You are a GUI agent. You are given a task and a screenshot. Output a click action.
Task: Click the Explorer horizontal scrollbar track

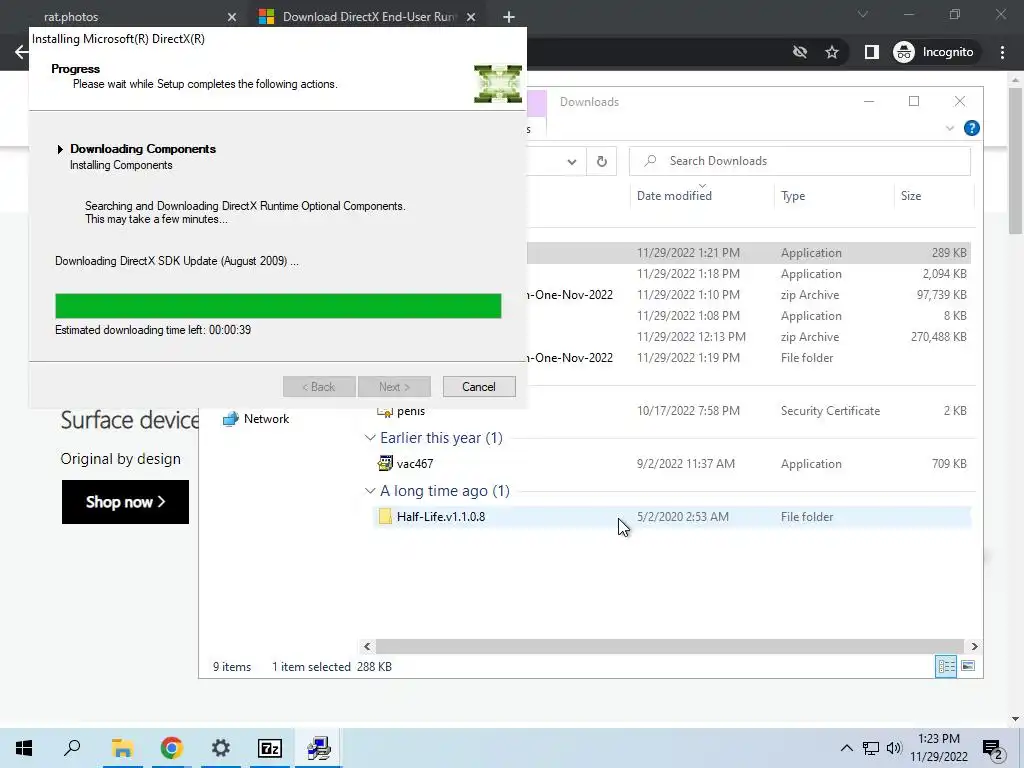[x=669, y=647]
